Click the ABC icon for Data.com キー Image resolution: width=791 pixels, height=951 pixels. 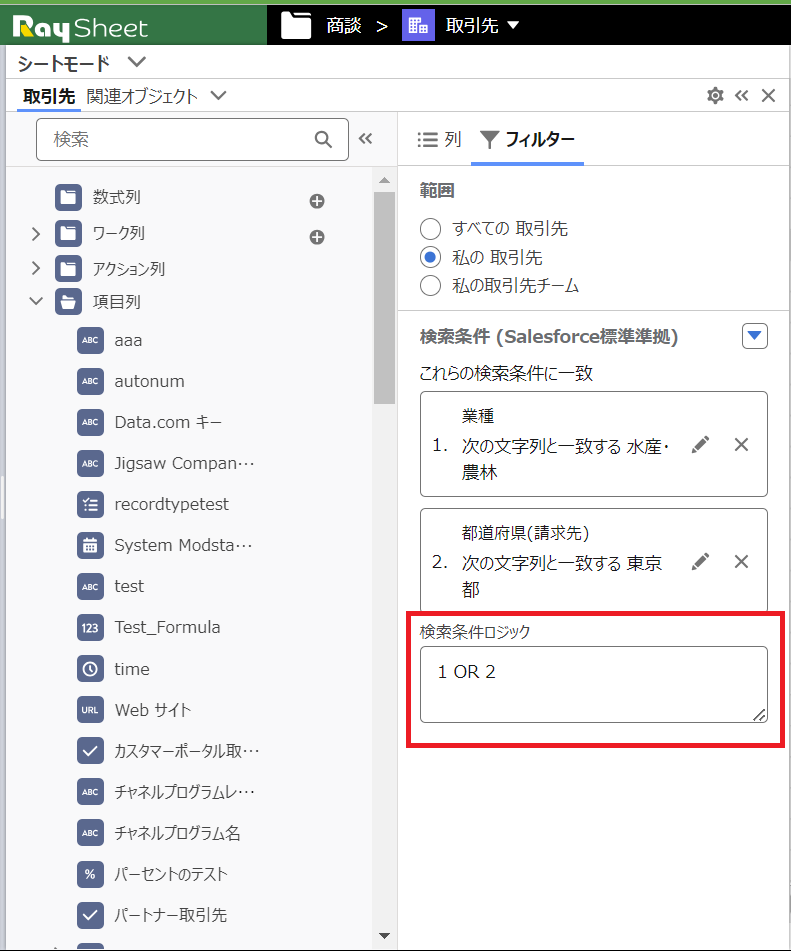coord(90,422)
